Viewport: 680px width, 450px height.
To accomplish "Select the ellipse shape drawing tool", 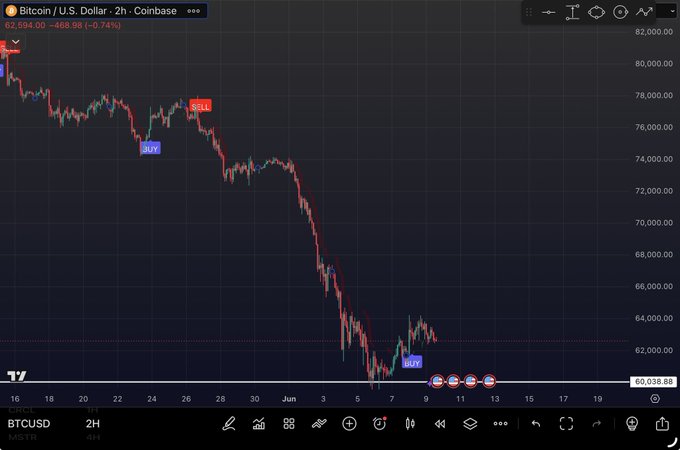I will click(596, 12).
